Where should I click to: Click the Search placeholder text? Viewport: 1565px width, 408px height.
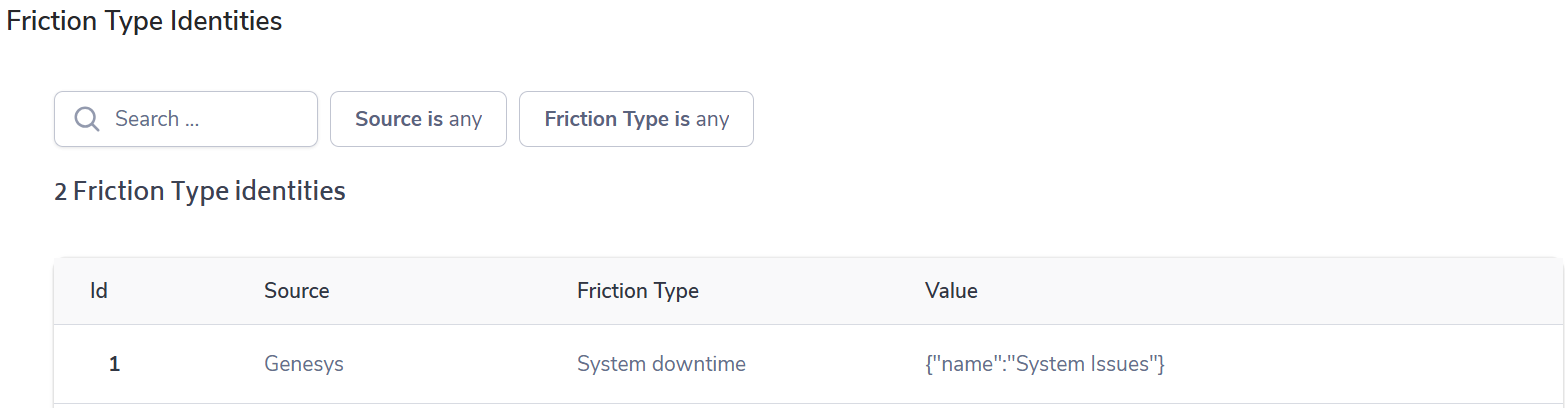pos(157,119)
